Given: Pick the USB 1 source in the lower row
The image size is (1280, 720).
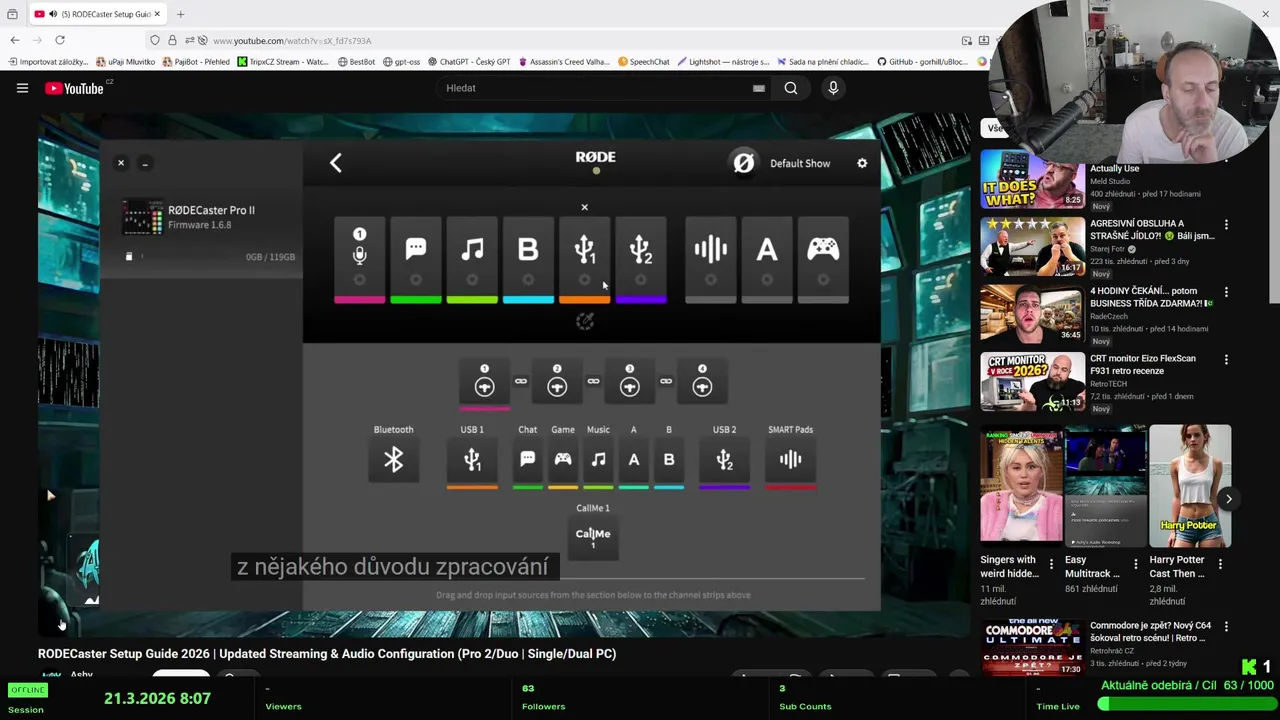Looking at the screenshot, I should [x=472, y=461].
